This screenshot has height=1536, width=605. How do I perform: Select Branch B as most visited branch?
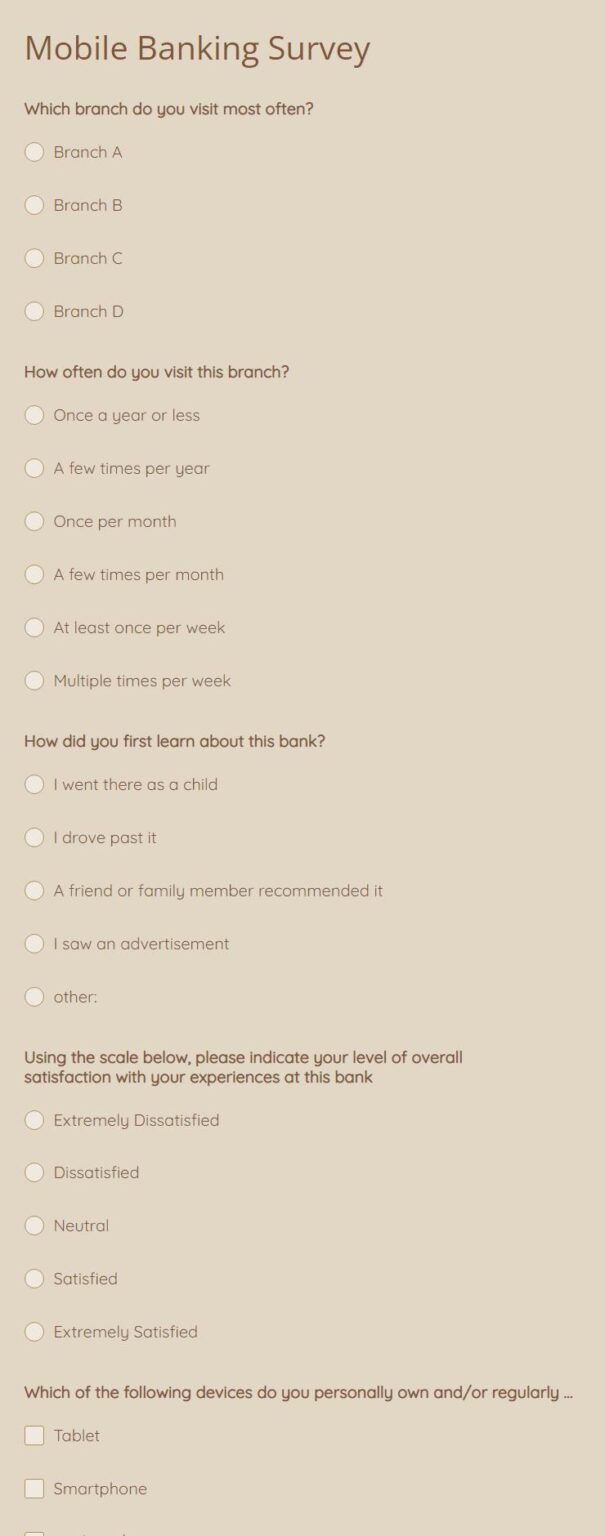pyautogui.click(x=34, y=205)
